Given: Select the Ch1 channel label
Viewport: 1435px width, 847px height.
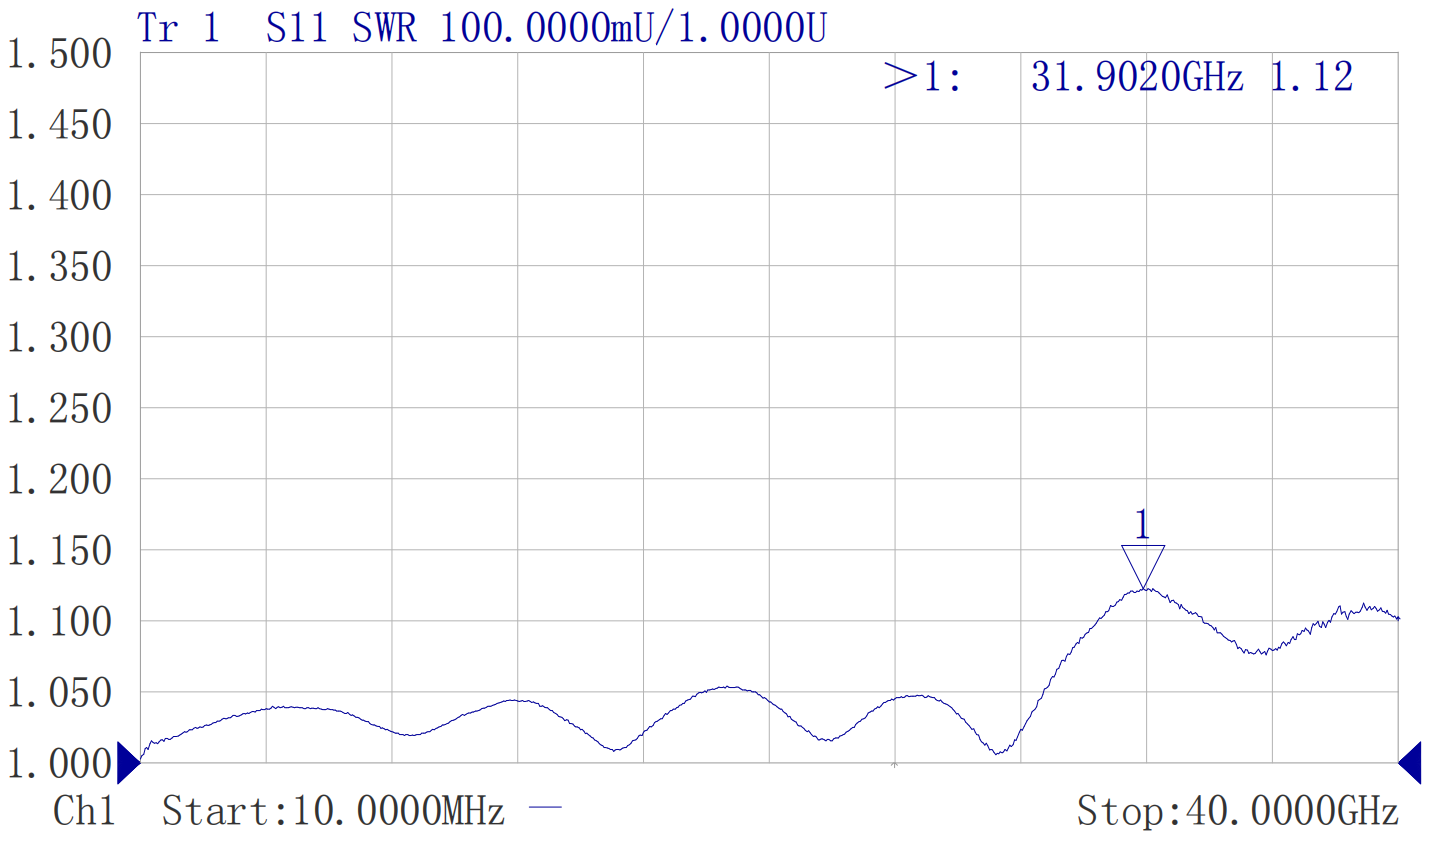Looking at the screenshot, I should 84,811.
